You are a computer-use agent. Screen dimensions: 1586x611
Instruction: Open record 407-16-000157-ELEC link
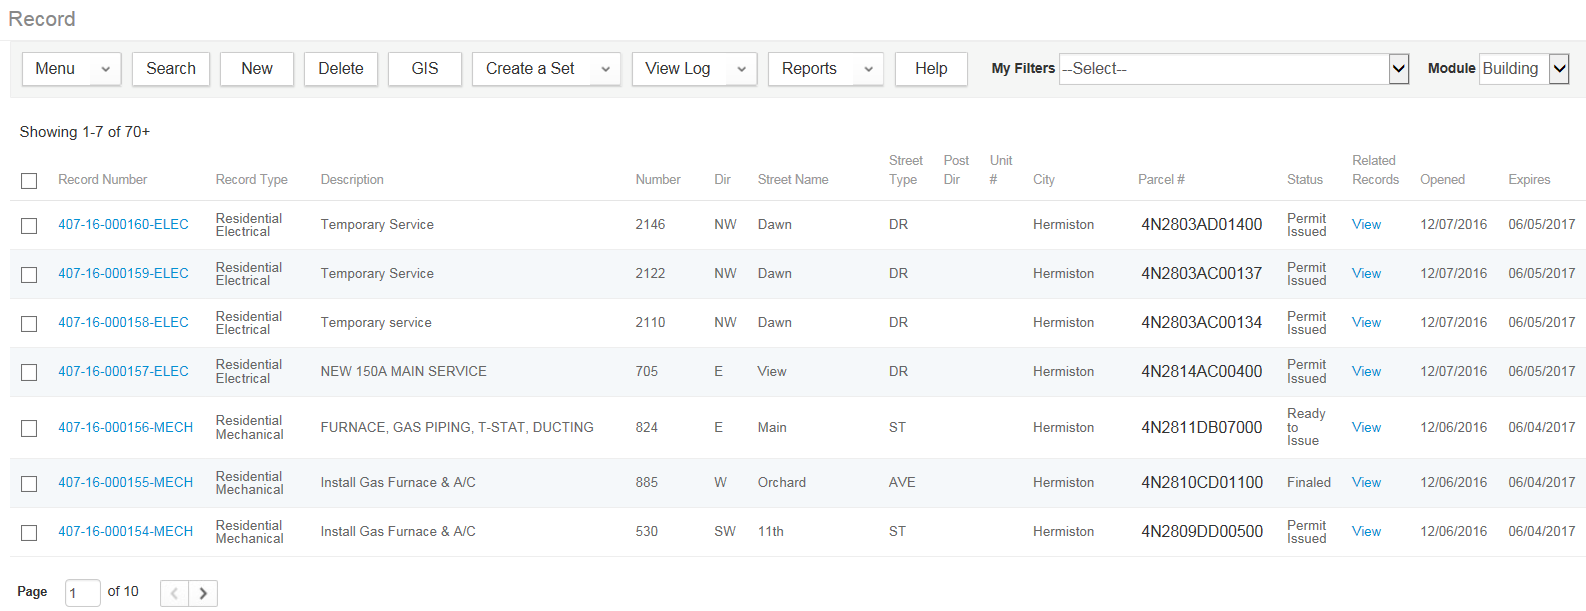pyautogui.click(x=123, y=371)
